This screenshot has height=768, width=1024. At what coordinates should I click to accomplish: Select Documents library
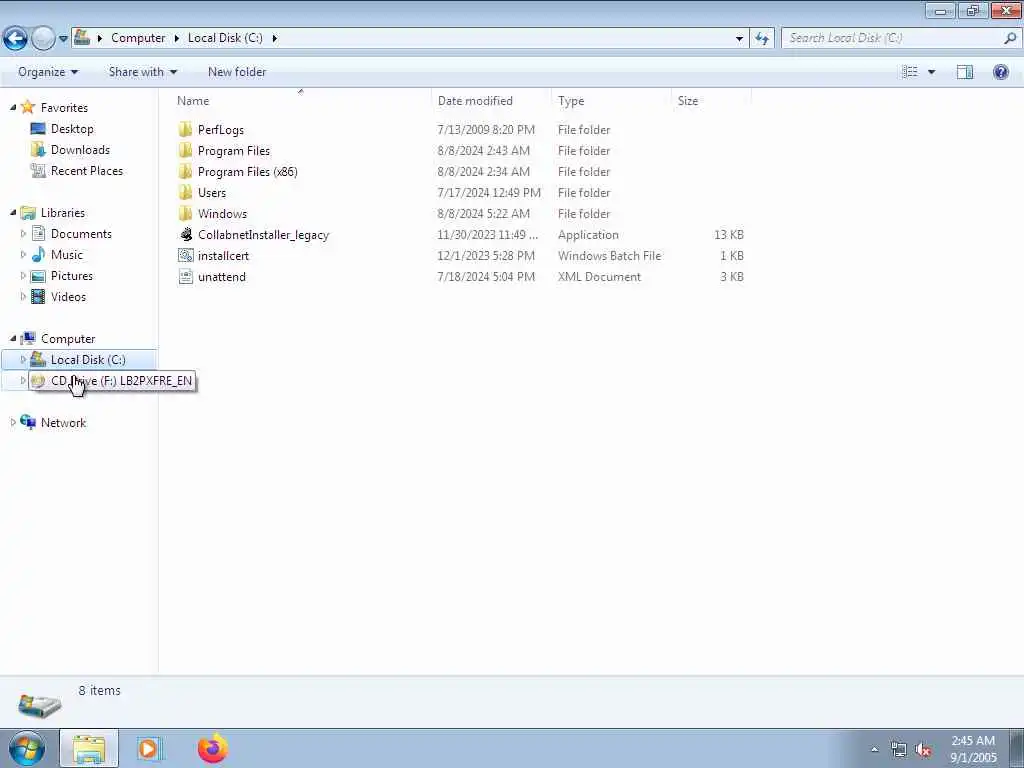81,234
